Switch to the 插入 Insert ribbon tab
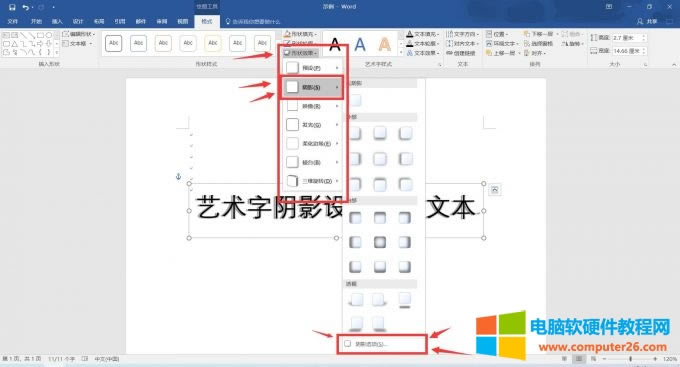The width and height of the screenshot is (680, 367). (57, 21)
